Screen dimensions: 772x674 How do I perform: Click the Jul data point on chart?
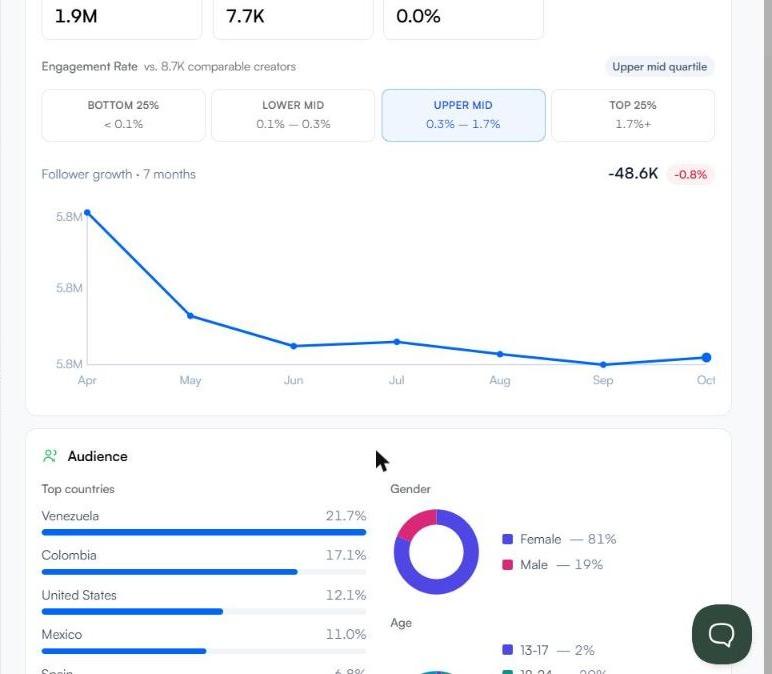(x=397, y=342)
